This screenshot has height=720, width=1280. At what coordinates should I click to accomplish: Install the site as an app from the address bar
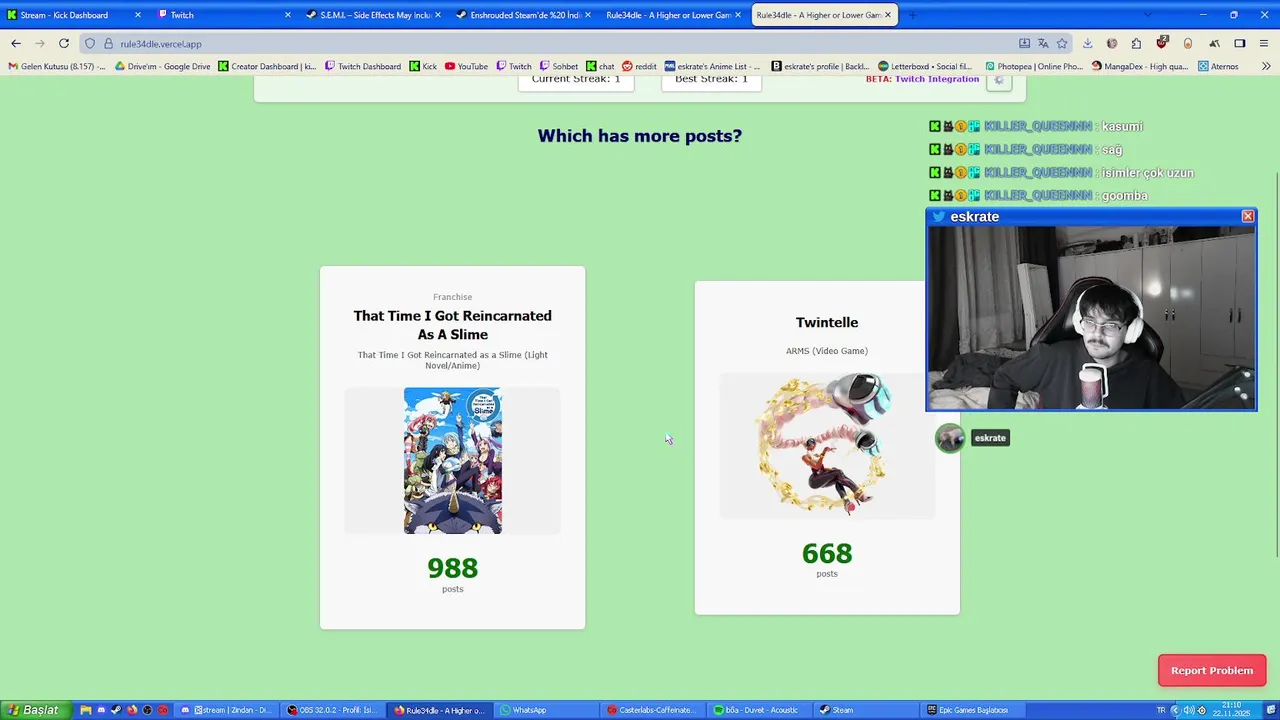coord(1024,43)
